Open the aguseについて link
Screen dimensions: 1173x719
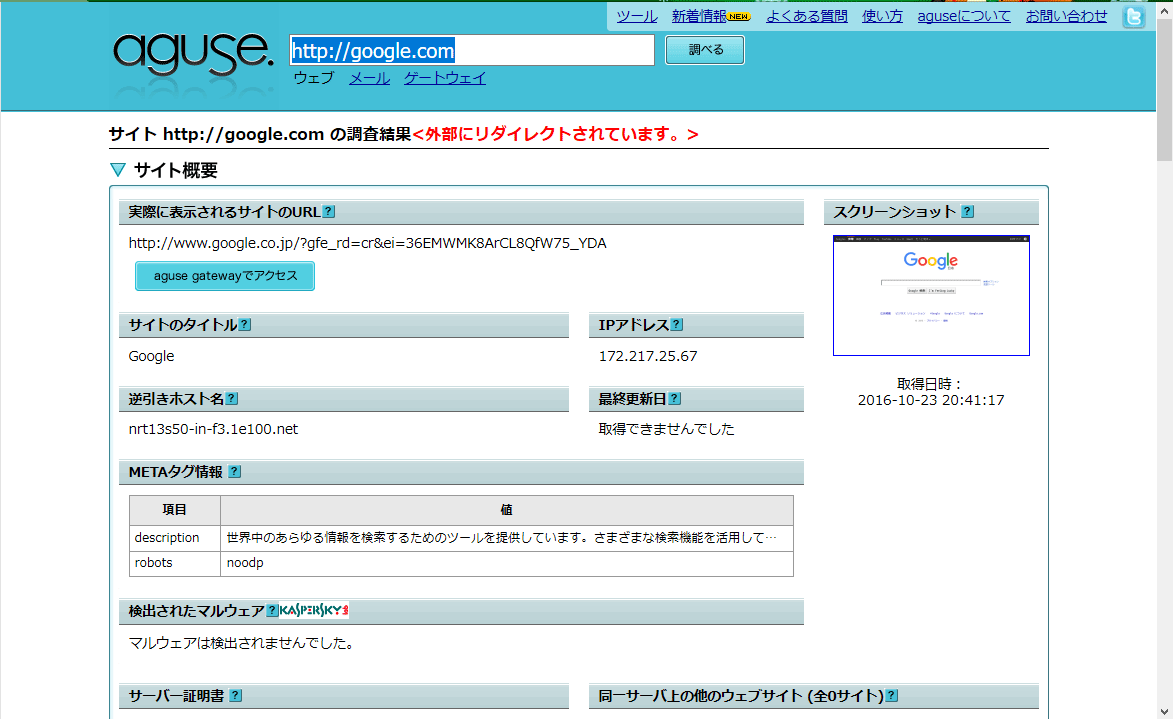pyautogui.click(x=964, y=16)
